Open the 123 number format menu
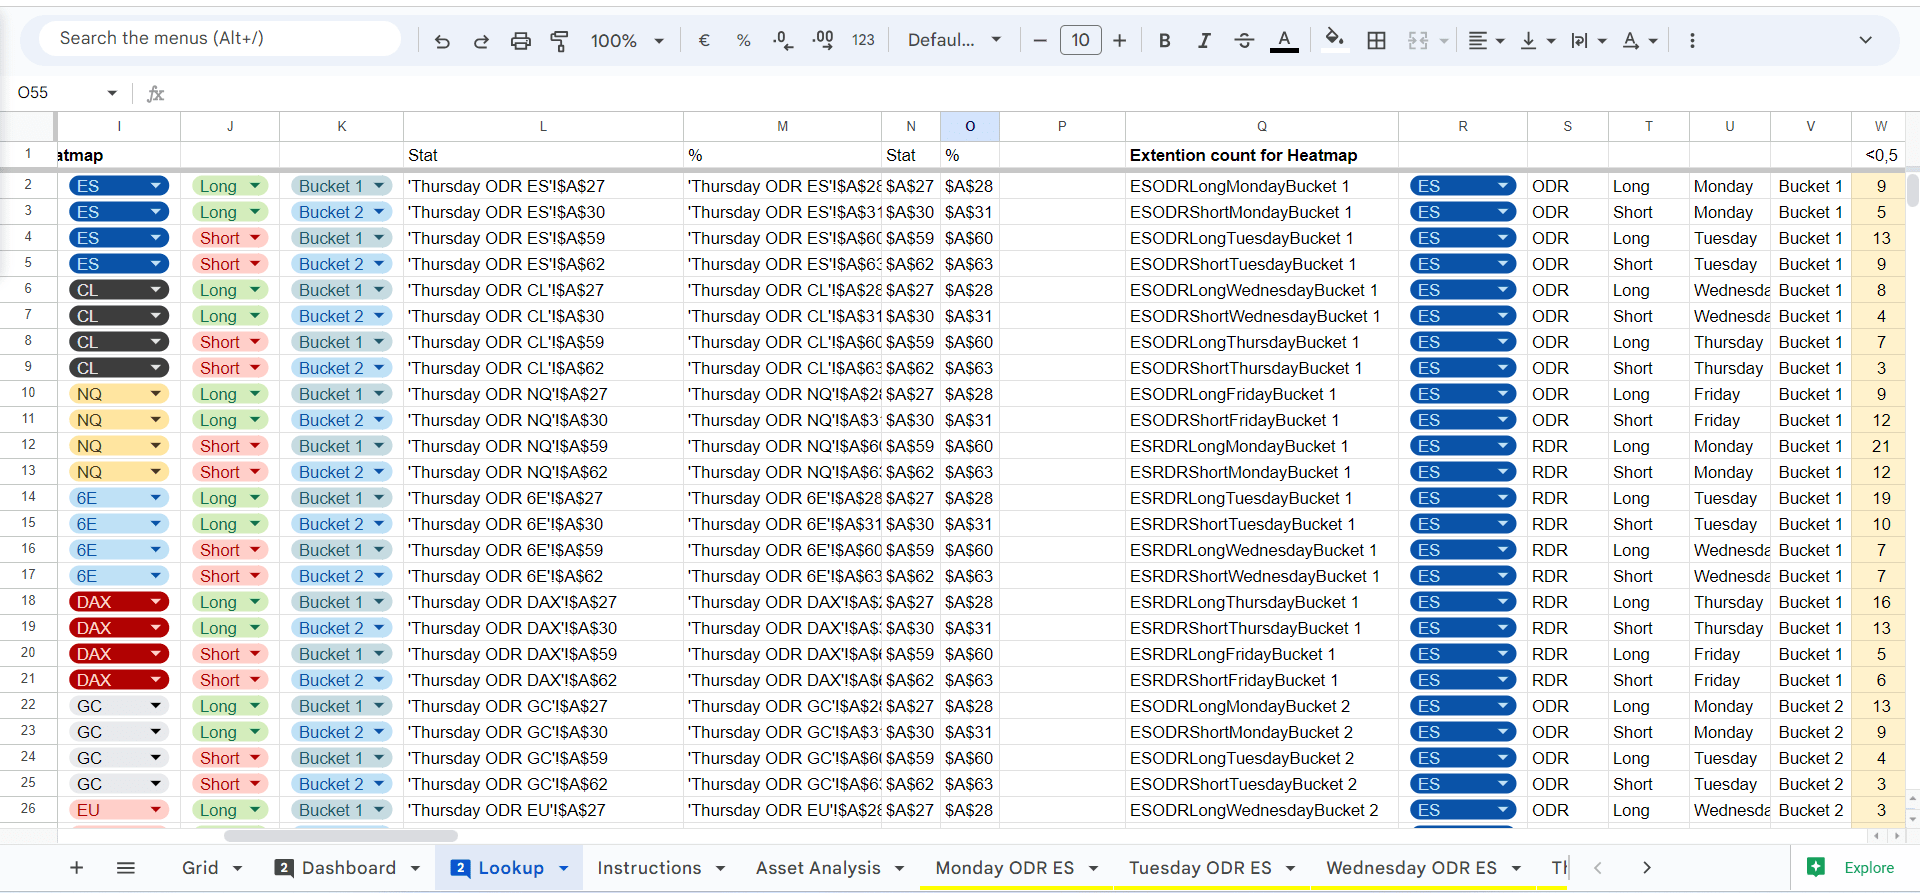The height and width of the screenshot is (893, 1920). 863,40
